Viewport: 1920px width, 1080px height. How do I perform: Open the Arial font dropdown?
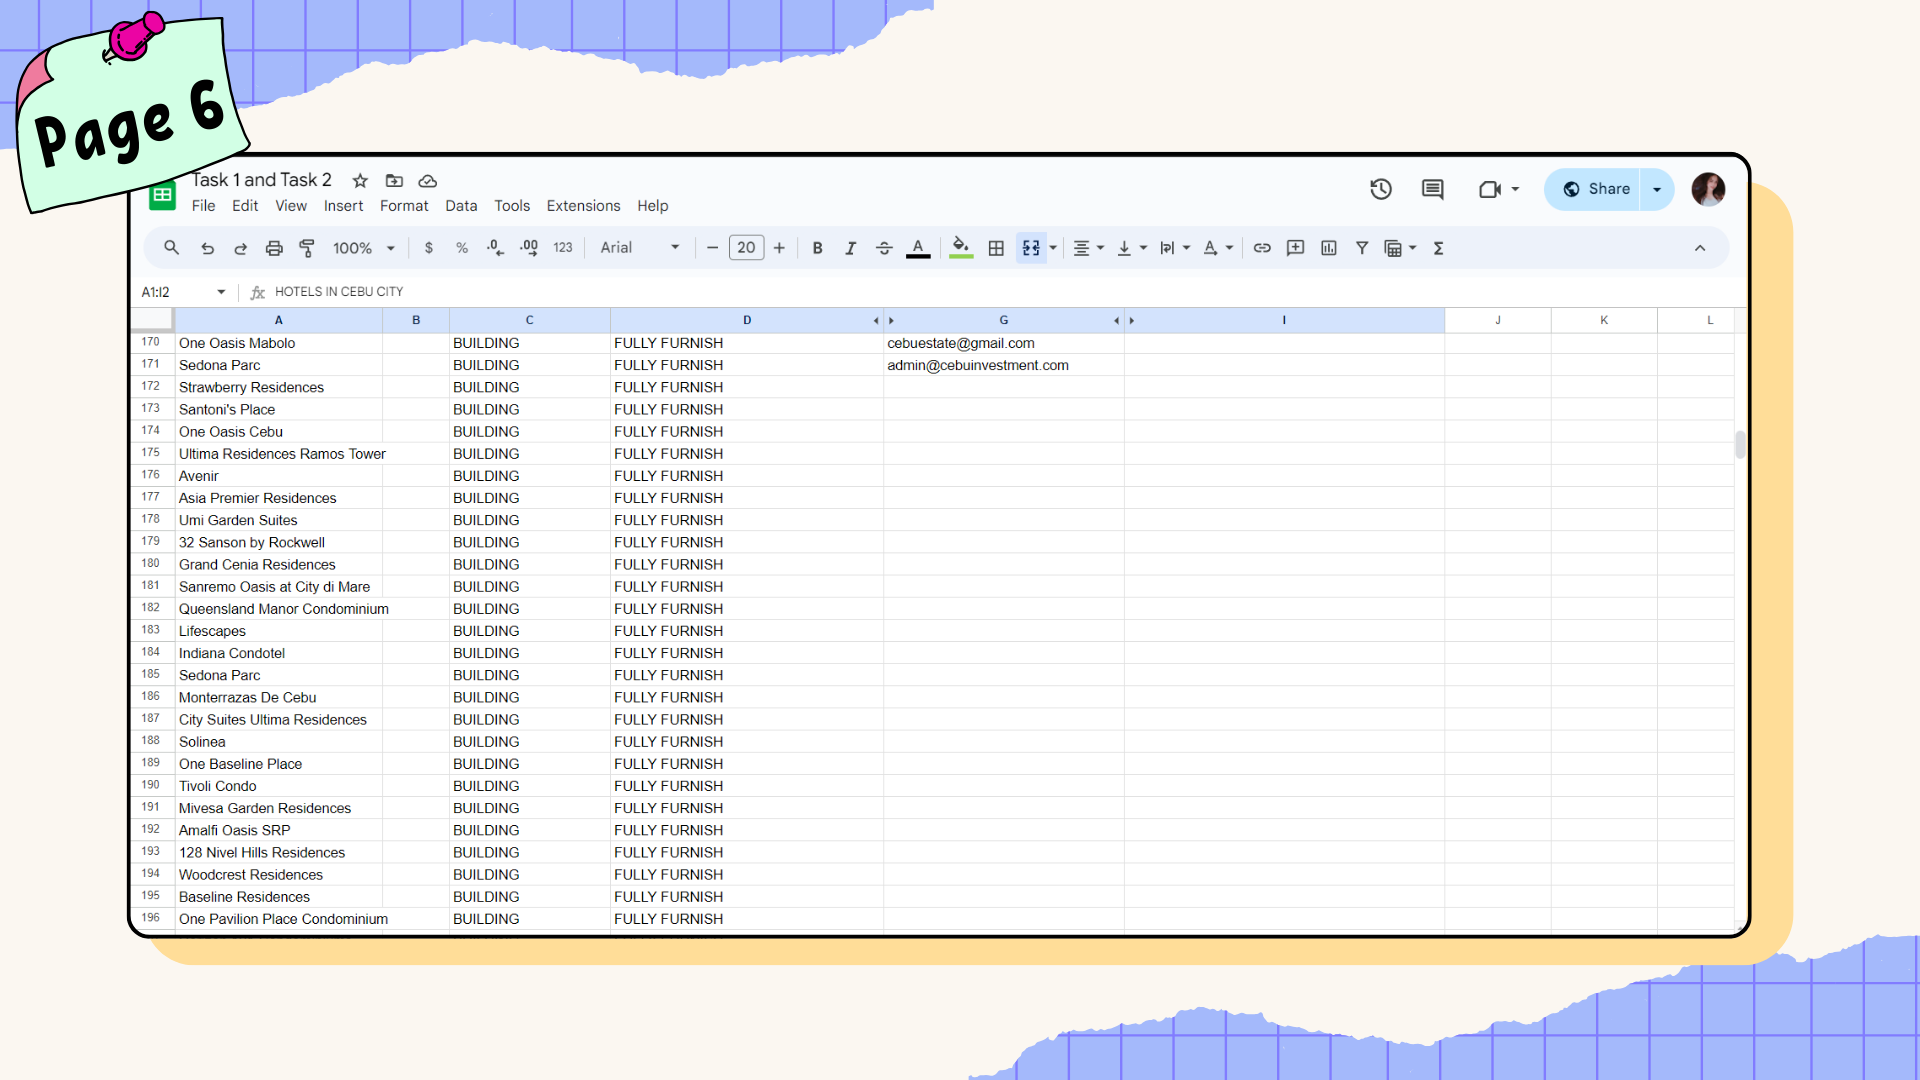point(640,248)
